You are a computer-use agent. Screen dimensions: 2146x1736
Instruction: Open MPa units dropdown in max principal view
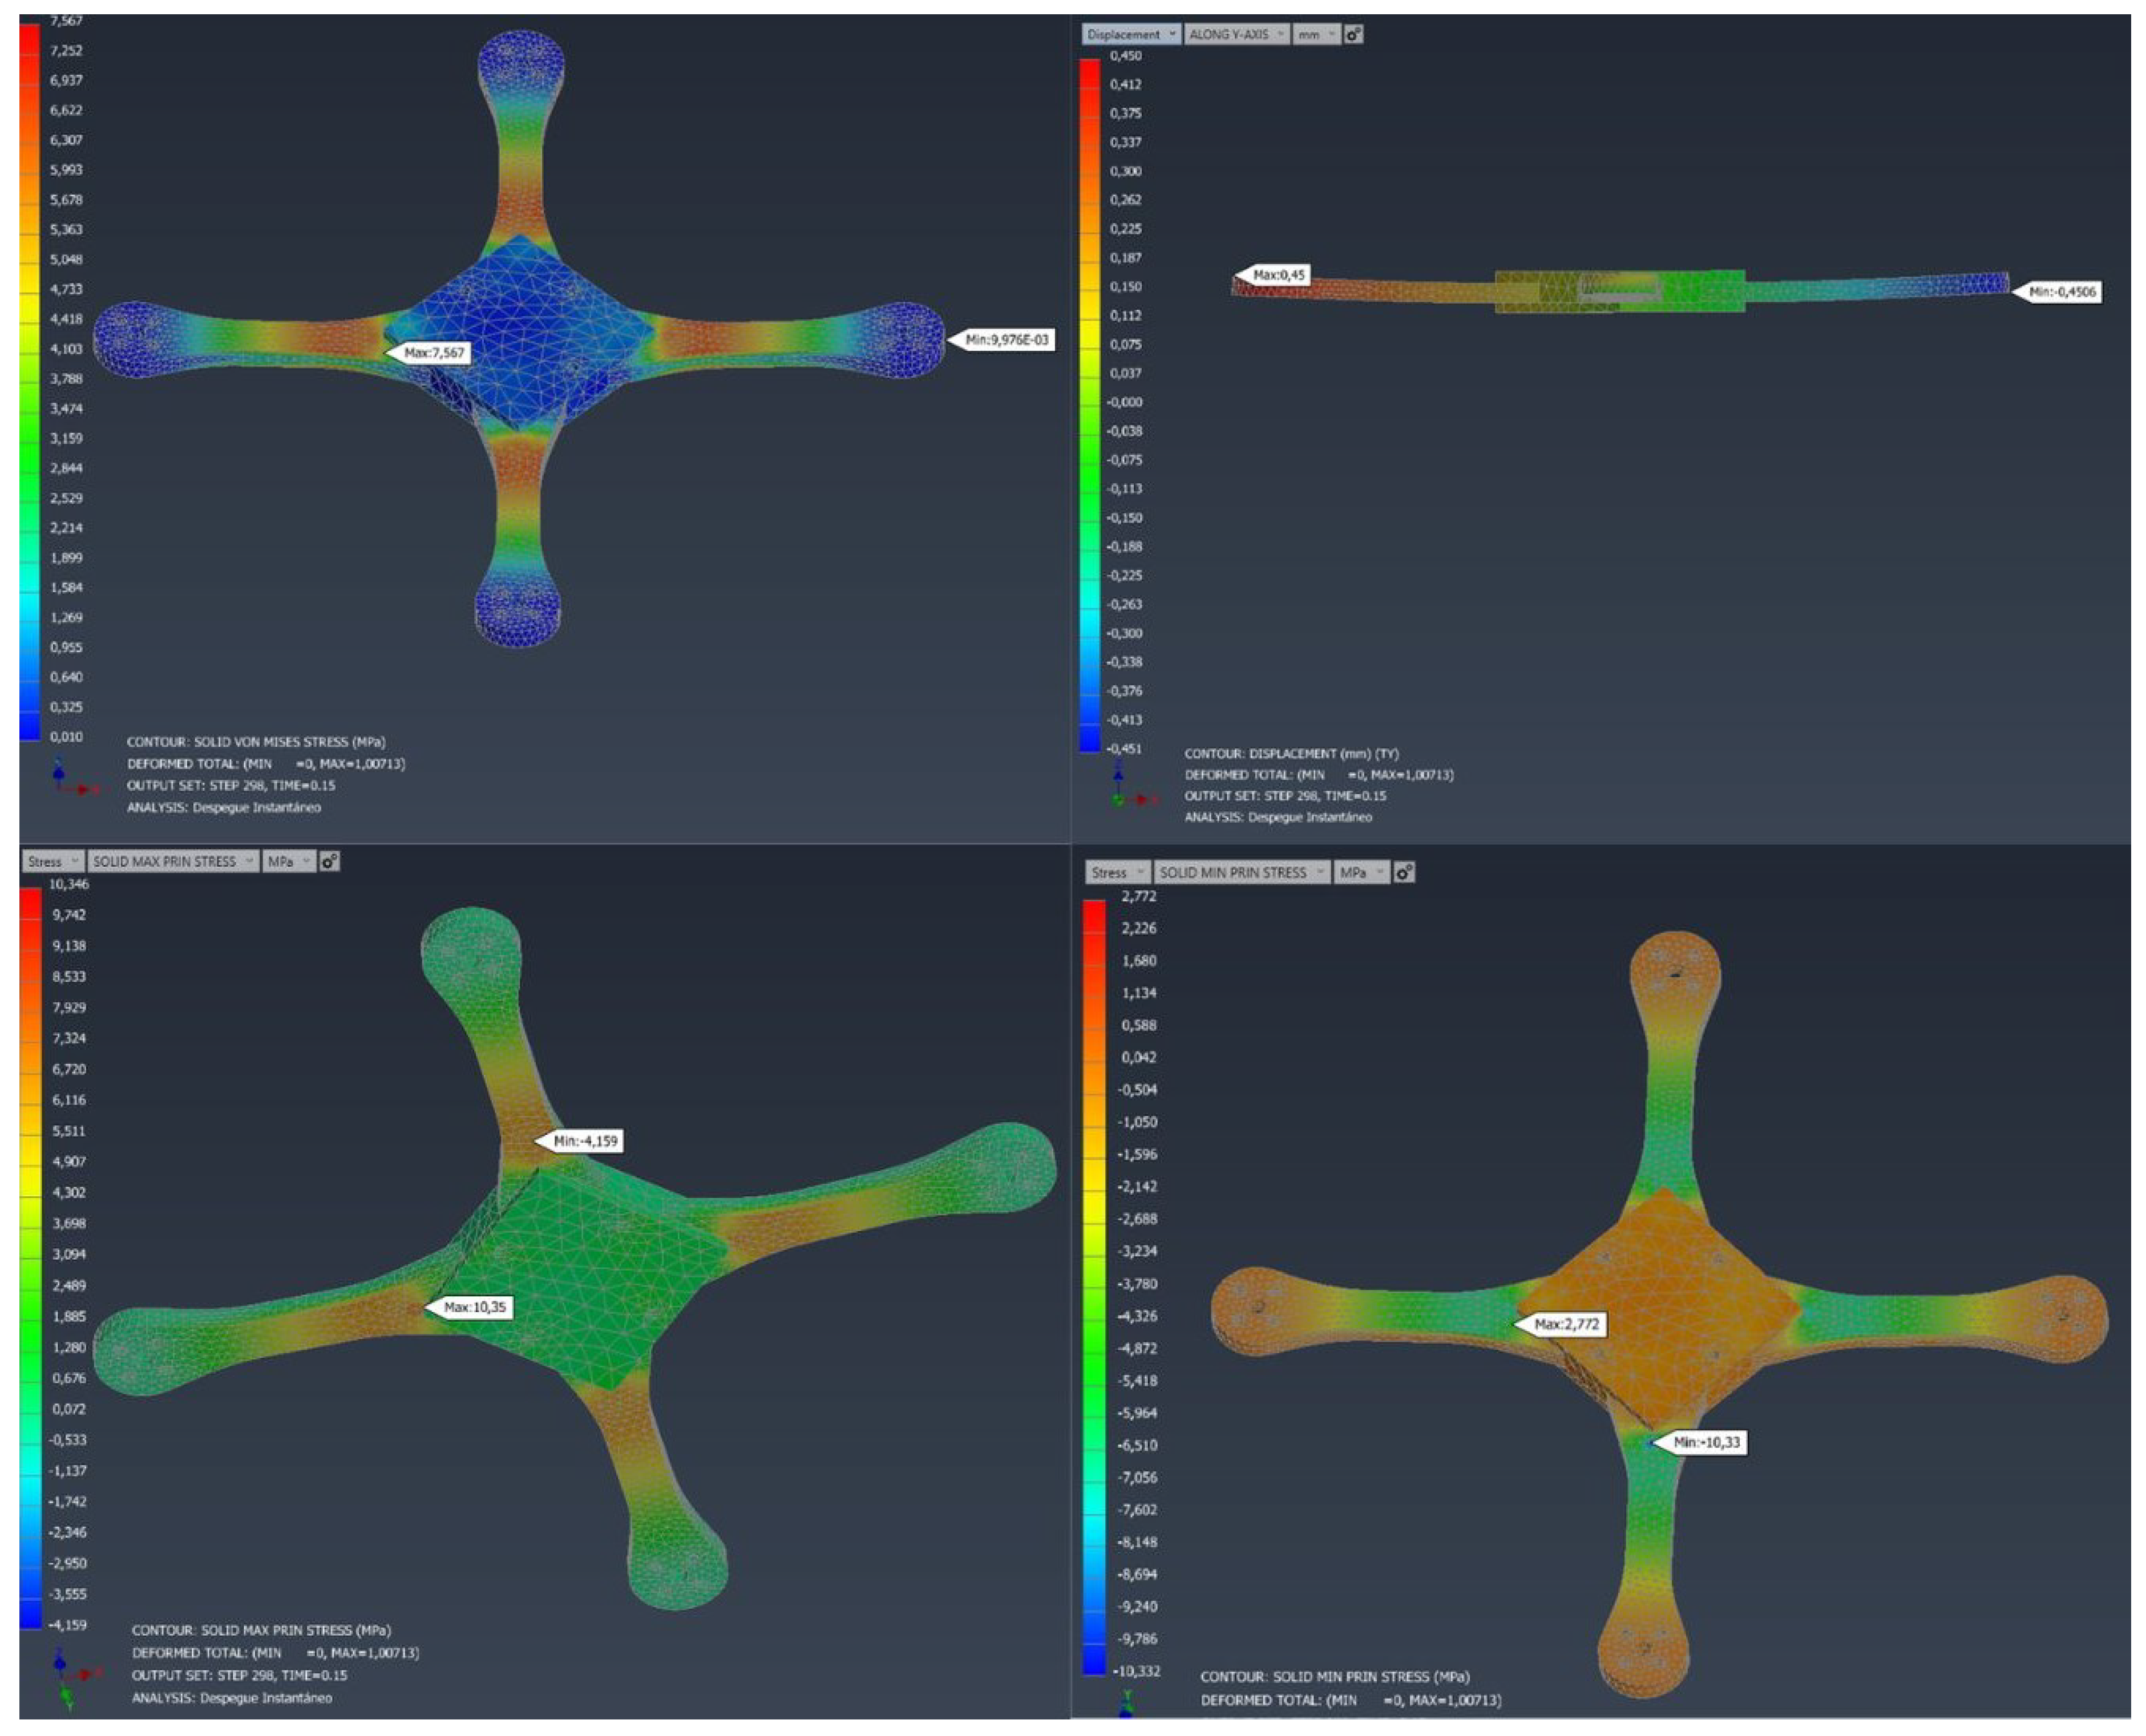pyautogui.click(x=288, y=861)
